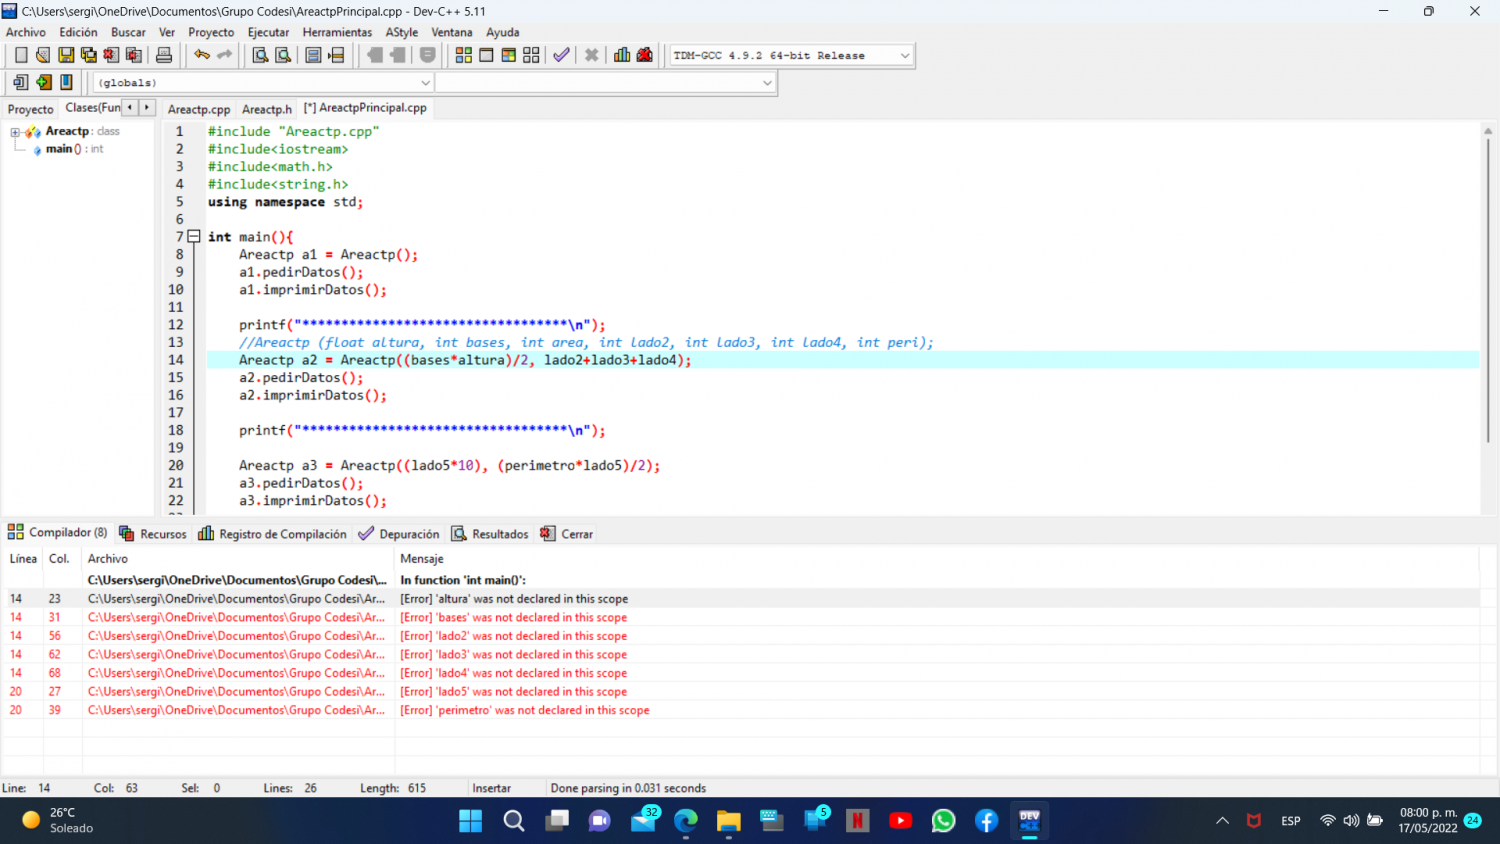Click the Run program window icon

(486, 55)
